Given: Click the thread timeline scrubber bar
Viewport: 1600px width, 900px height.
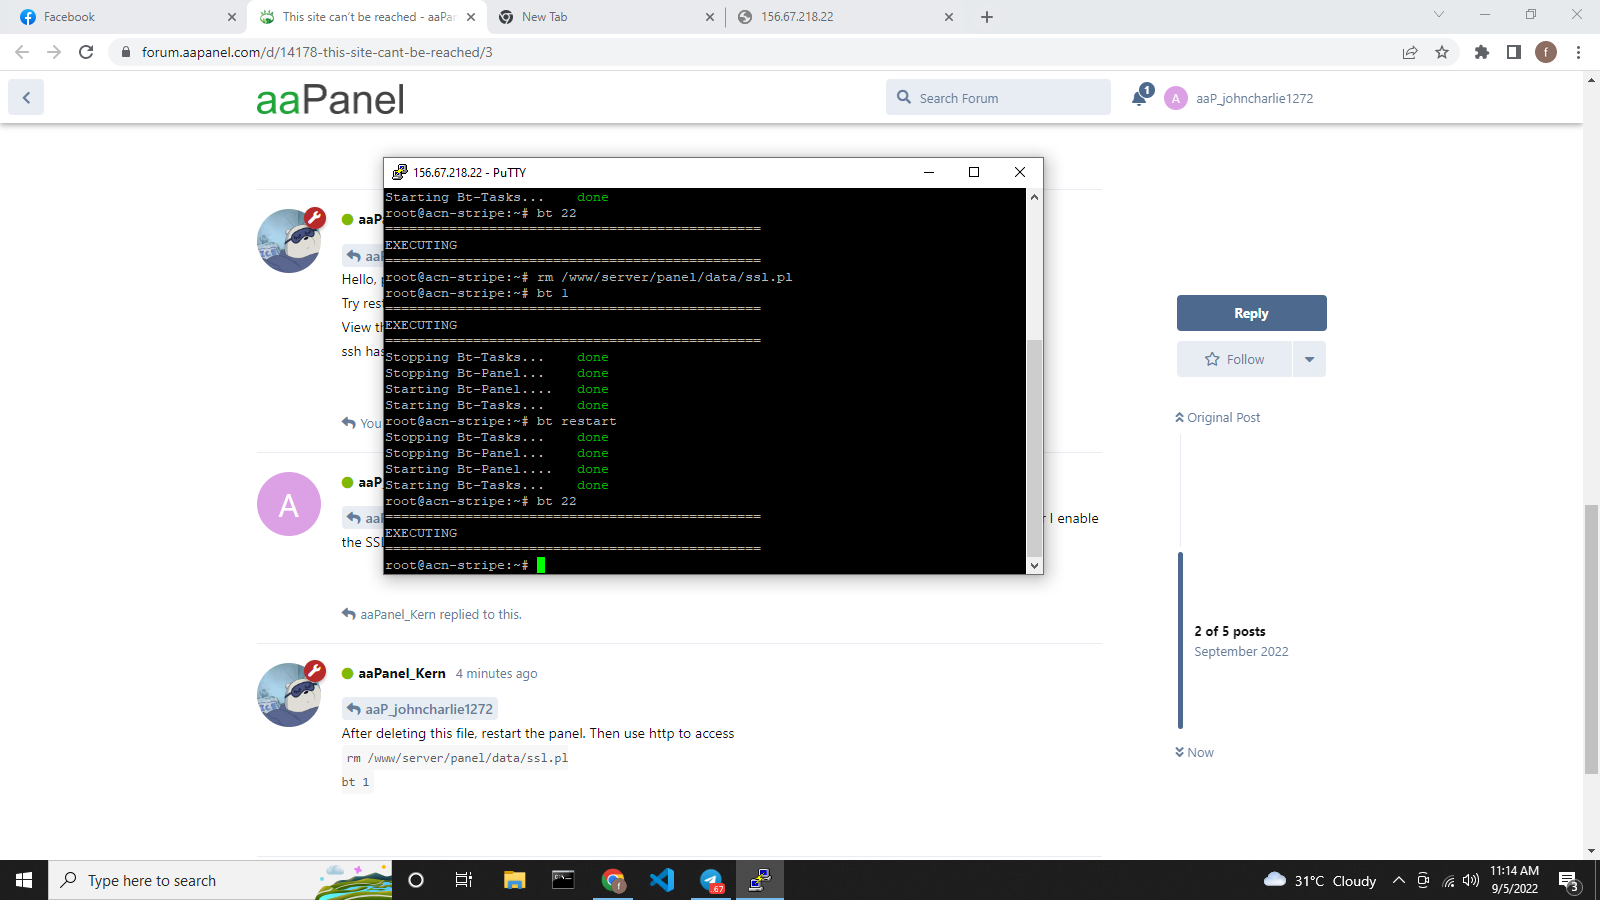Looking at the screenshot, I should point(1181,640).
